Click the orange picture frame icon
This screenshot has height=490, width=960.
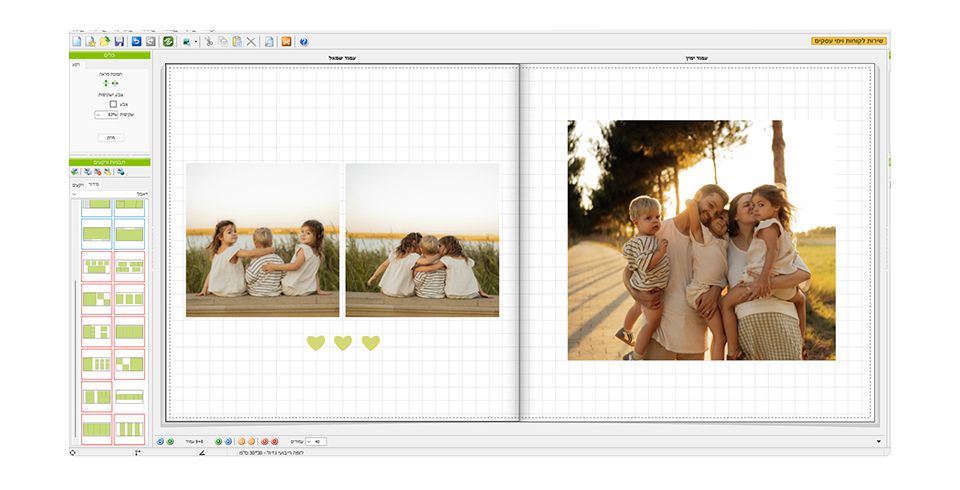coord(287,42)
